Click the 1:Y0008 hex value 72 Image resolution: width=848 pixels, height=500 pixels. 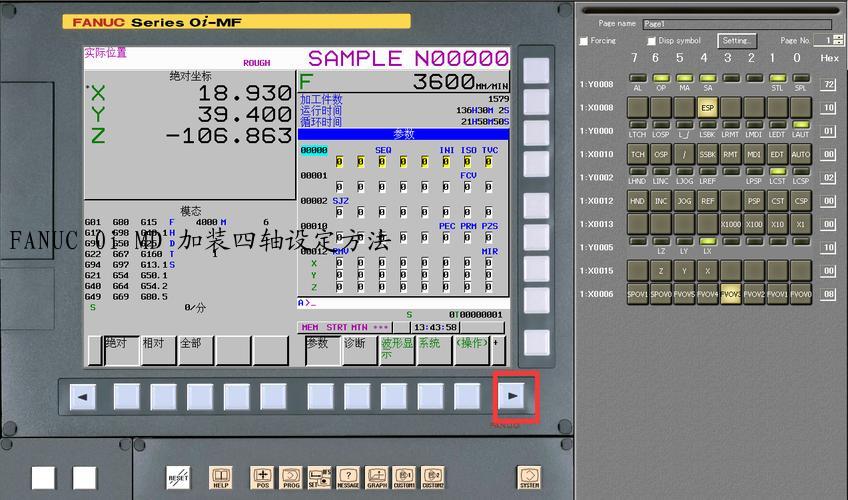coord(828,84)
